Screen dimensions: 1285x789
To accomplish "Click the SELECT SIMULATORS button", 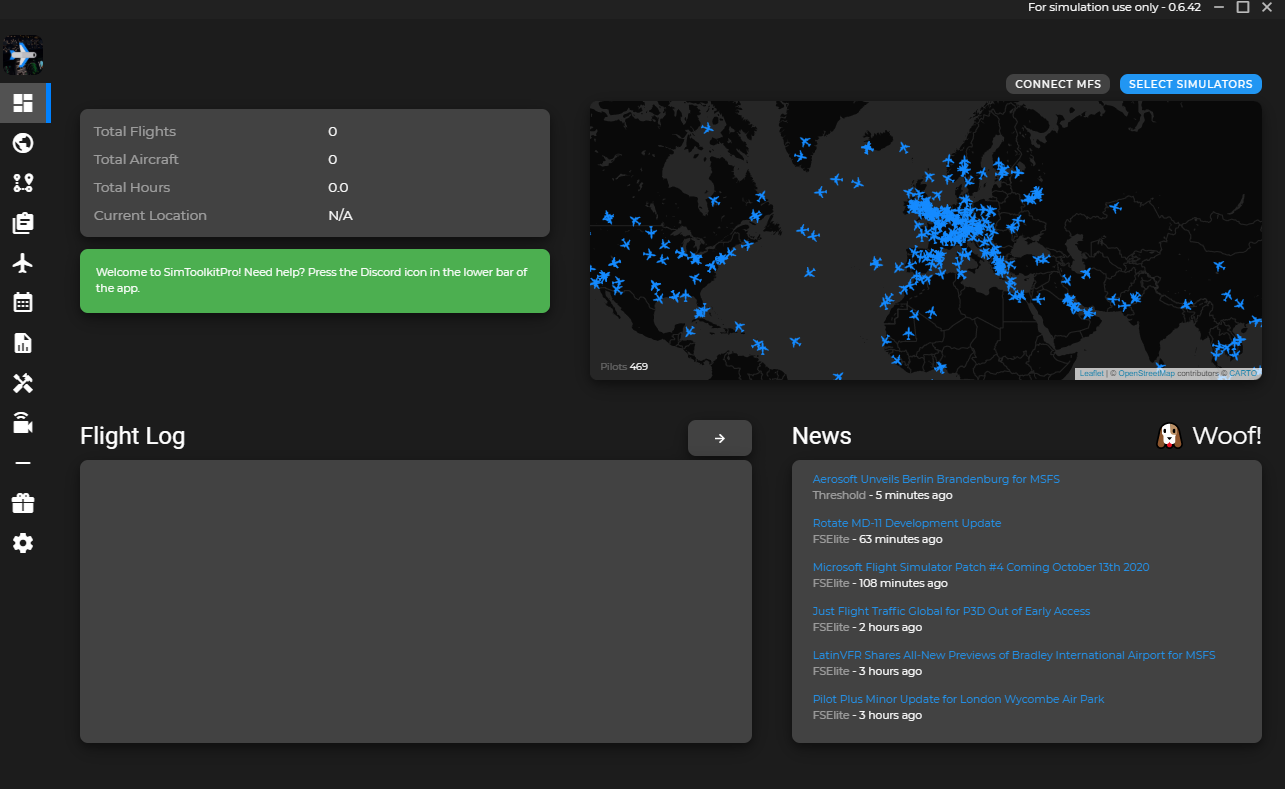I will (1190, 84).
